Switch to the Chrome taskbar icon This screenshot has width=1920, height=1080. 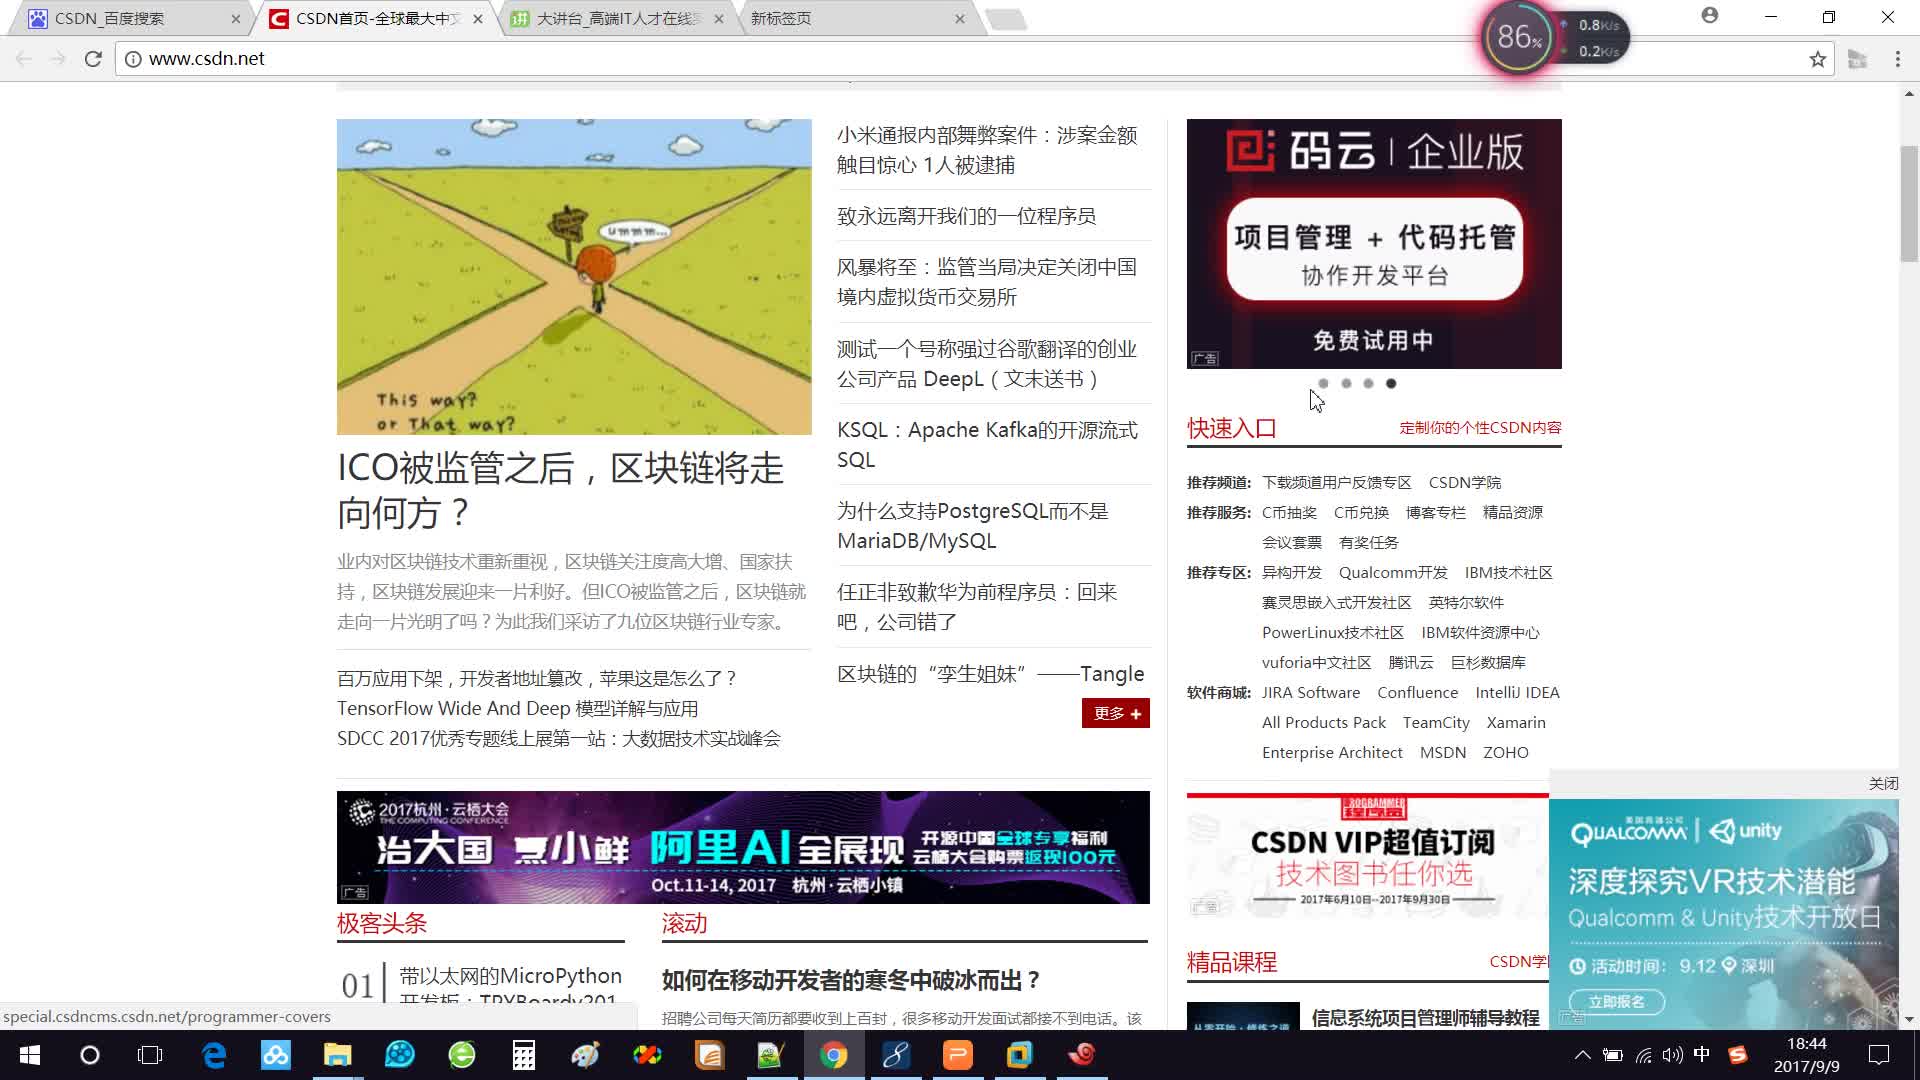coord(833,1055)
